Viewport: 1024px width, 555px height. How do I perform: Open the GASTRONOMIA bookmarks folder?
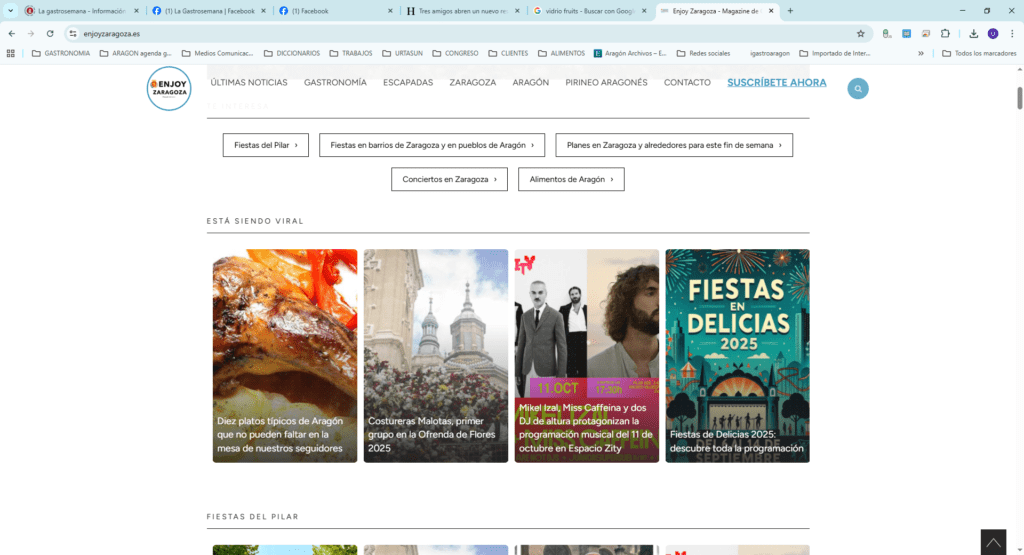tap(61, 53)
